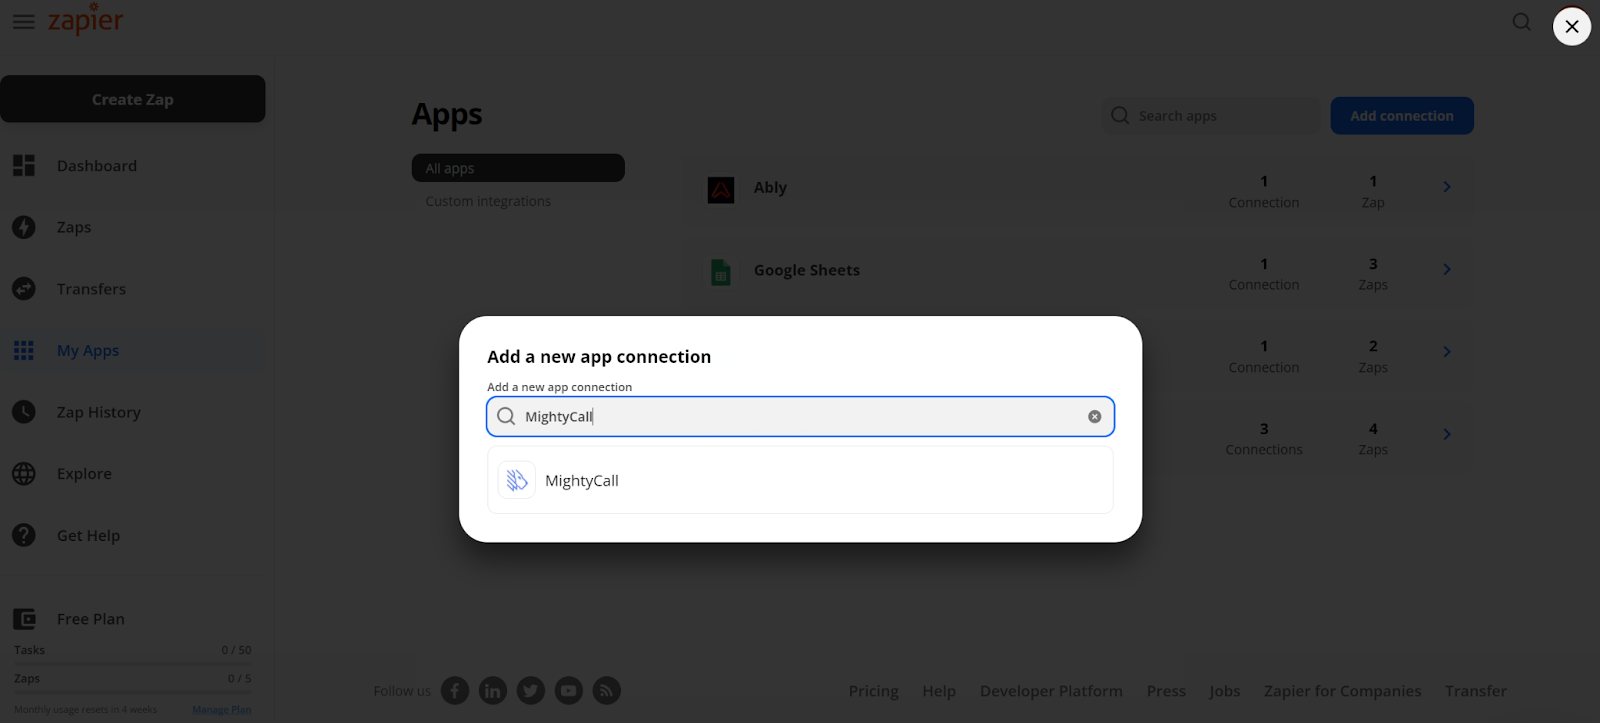Open the top-right search icon
This screenshot has width=1600, height=723.
(x=1521, y=22)
